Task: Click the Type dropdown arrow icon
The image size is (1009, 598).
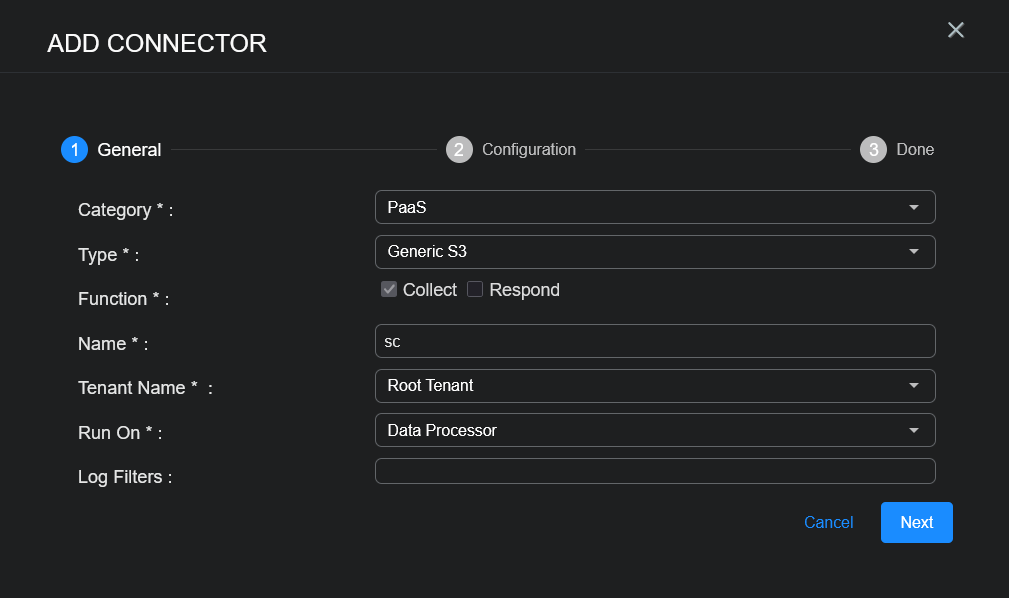Action: [913, 252]
